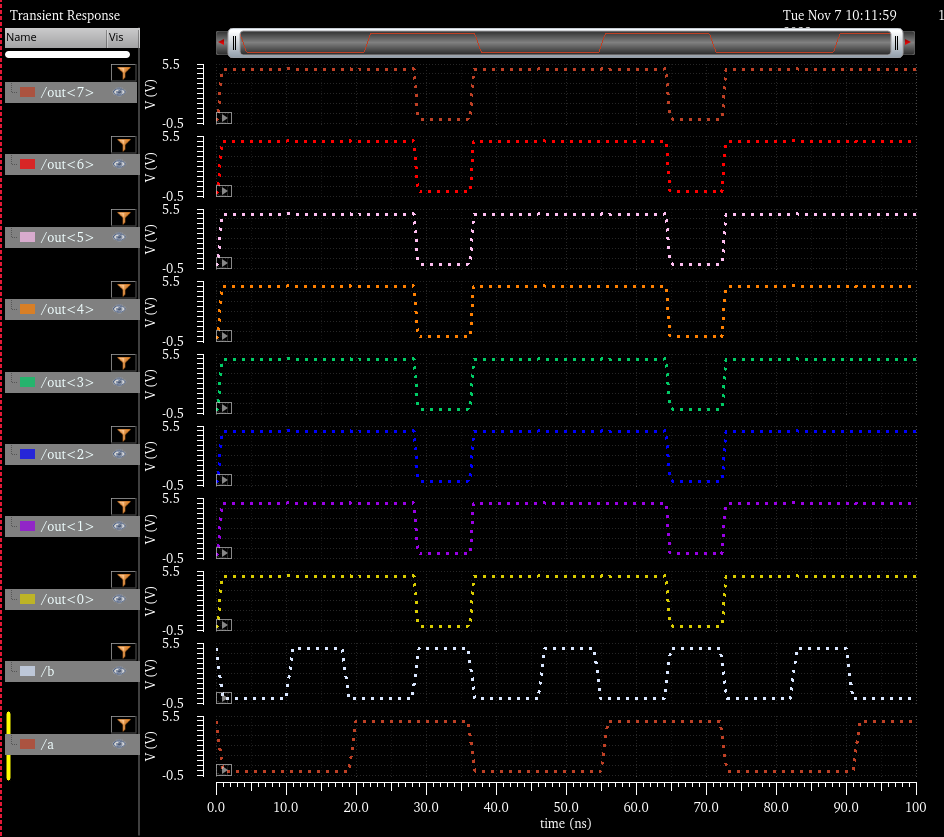Click the arrow marker in the /out<0> plot
This screenshot has width=944, height=837.
[224, 625]
